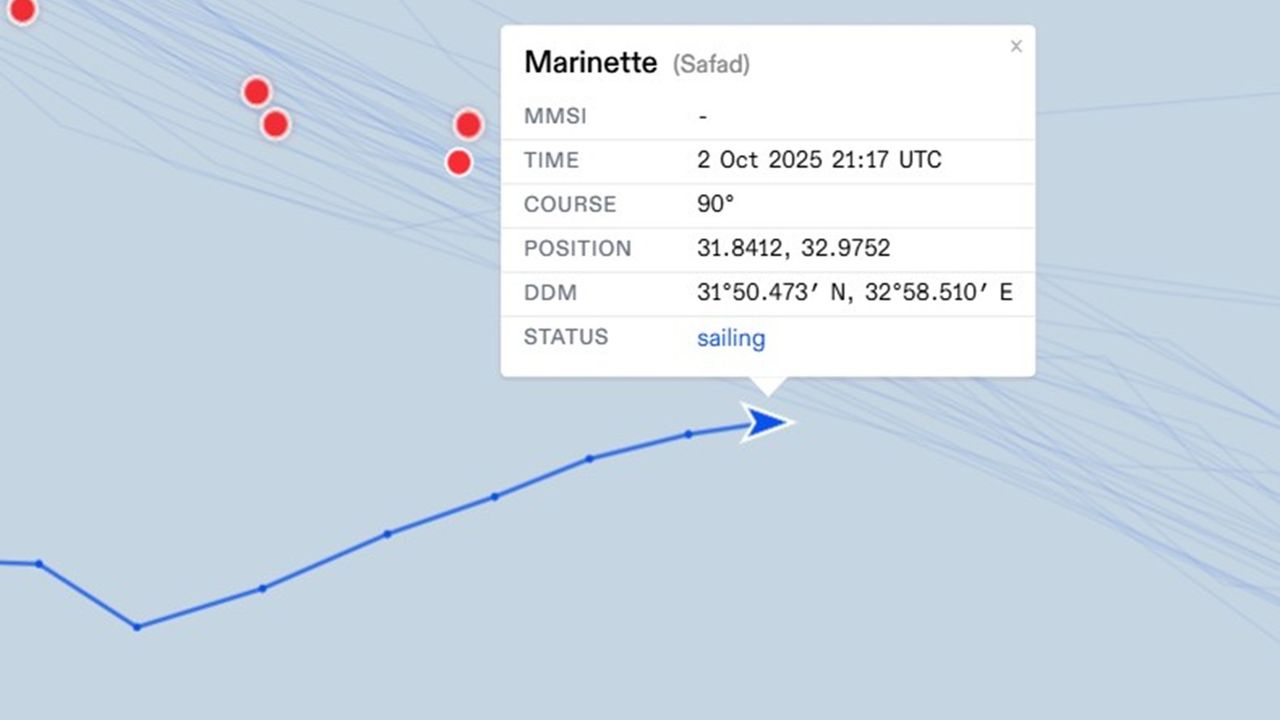
Task: Click the COURSE value 90°
Action: click(x=716, y=204)
